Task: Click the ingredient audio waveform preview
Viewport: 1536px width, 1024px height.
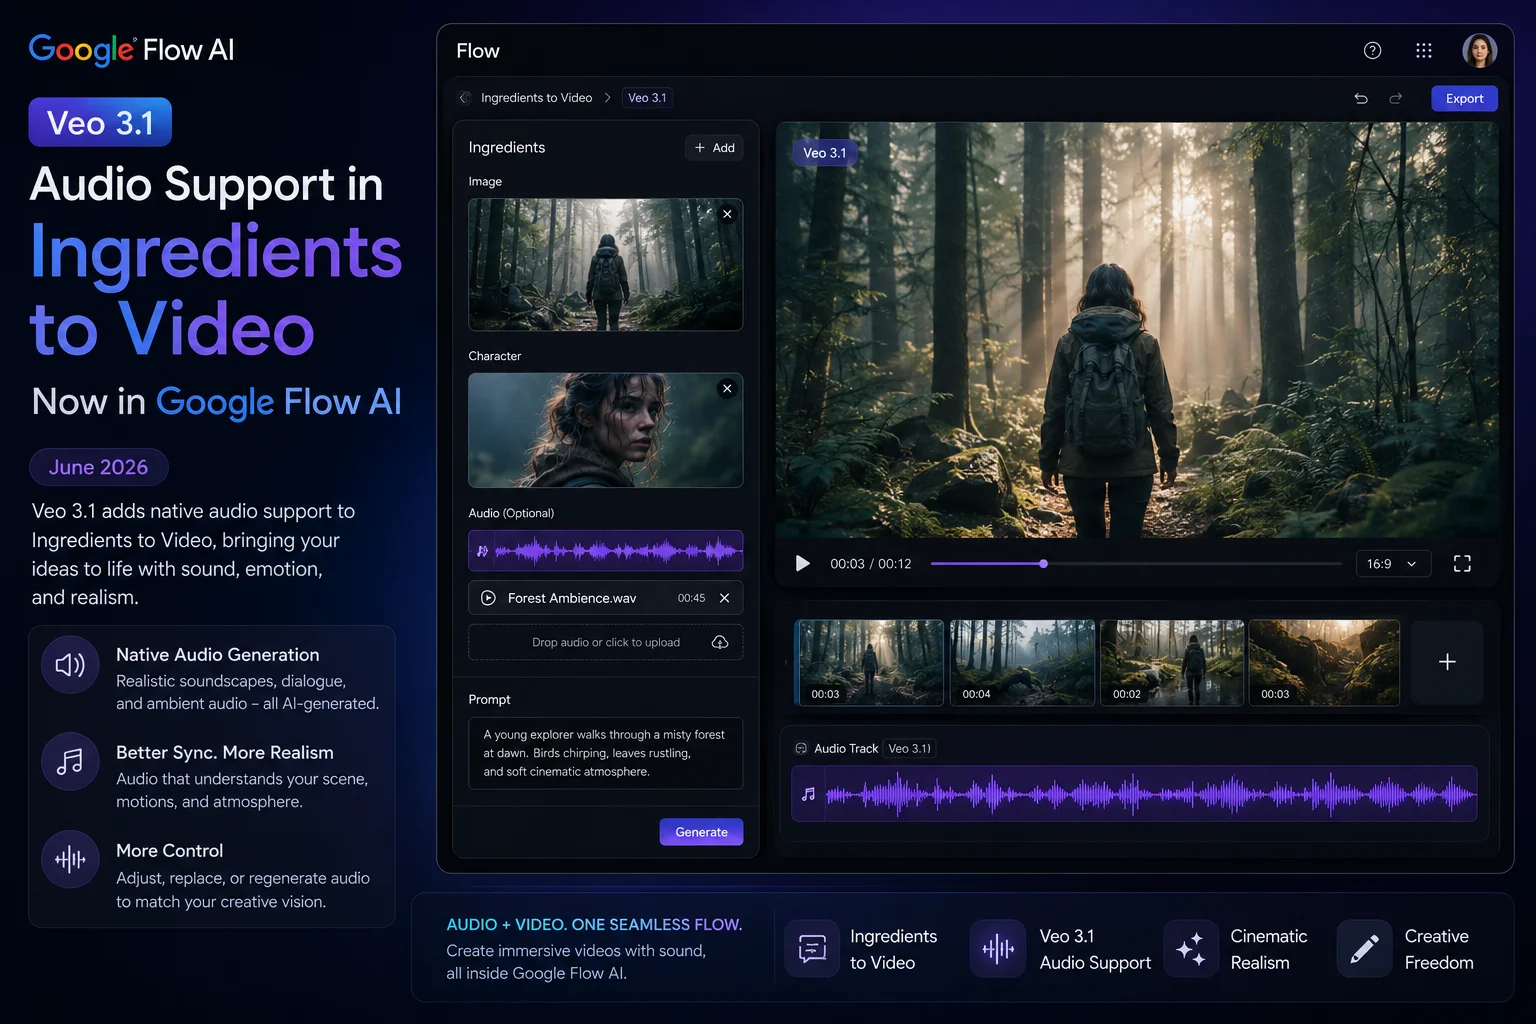Action: [x=605, y=551]
